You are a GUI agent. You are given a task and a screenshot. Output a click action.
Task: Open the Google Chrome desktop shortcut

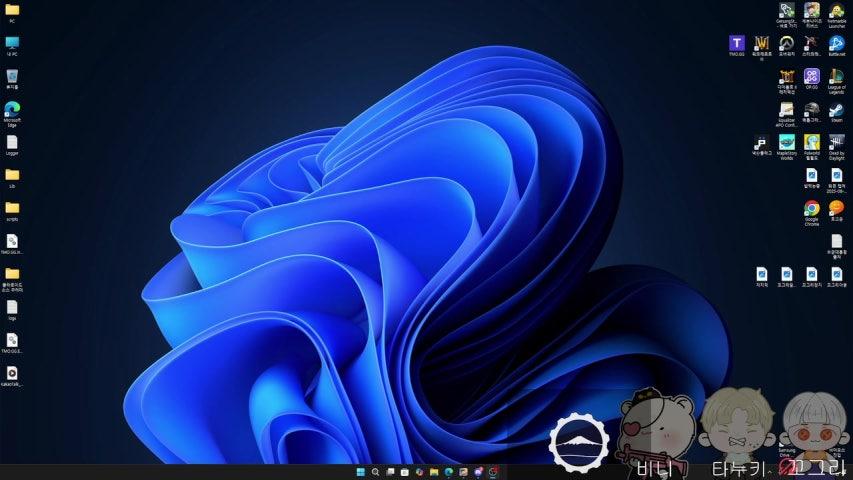[x=812, y=209]
